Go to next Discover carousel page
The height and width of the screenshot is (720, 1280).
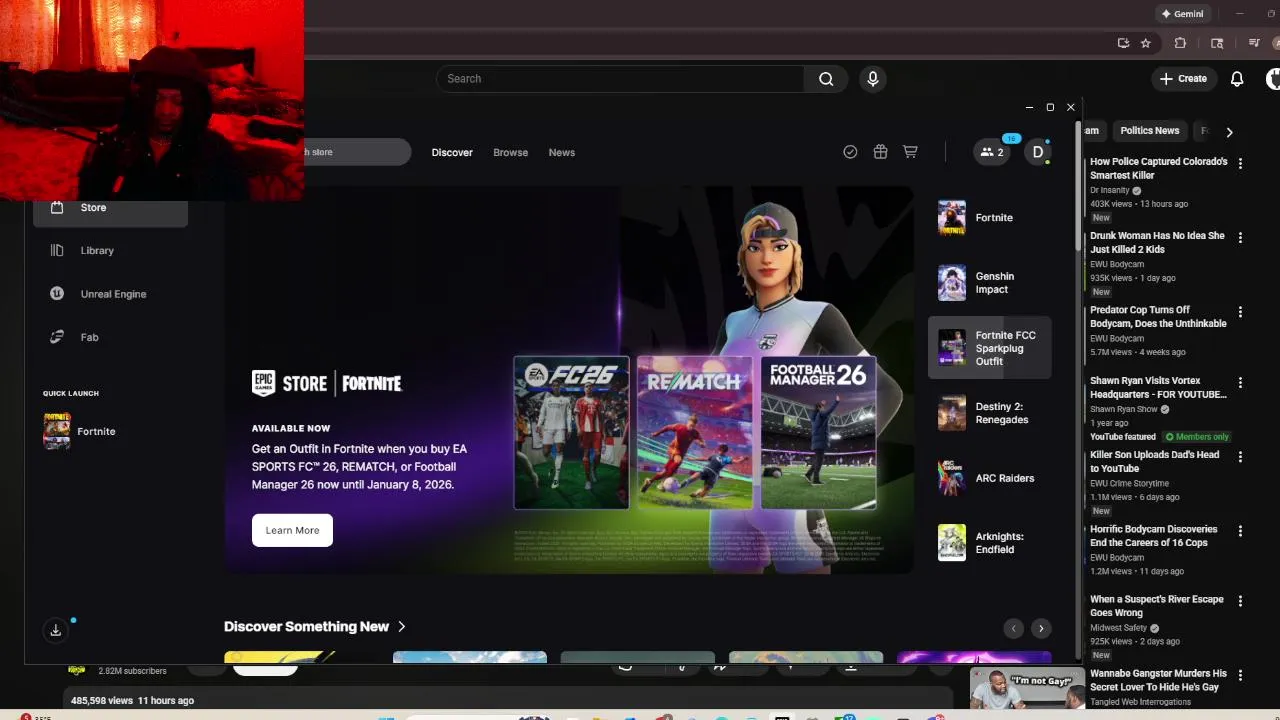pos(1041,628)
